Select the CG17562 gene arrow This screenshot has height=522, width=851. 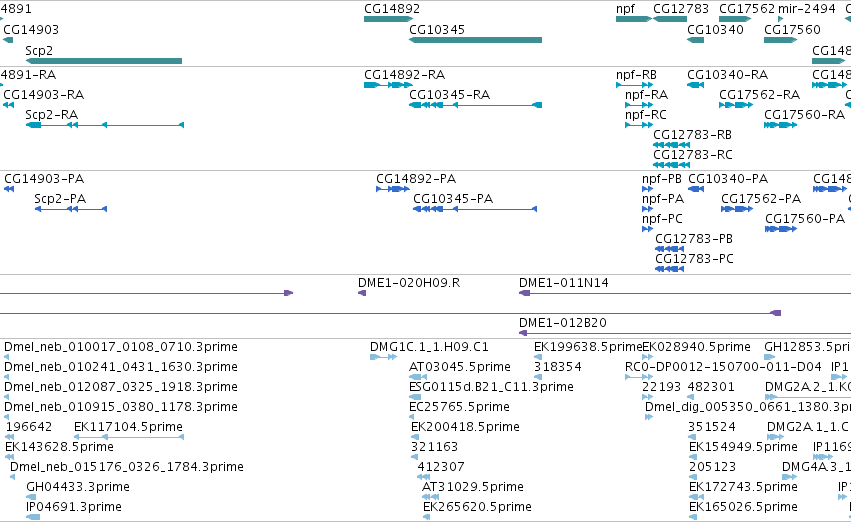735,19
